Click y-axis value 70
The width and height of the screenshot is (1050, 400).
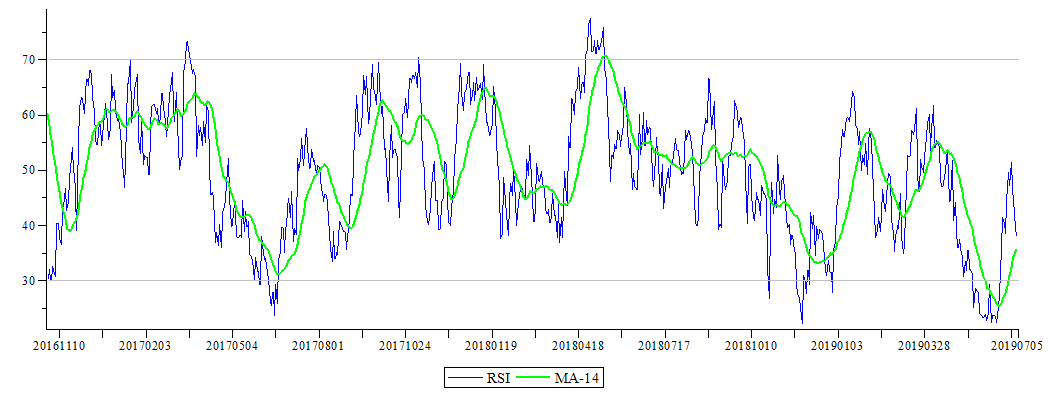coord(29,60)
